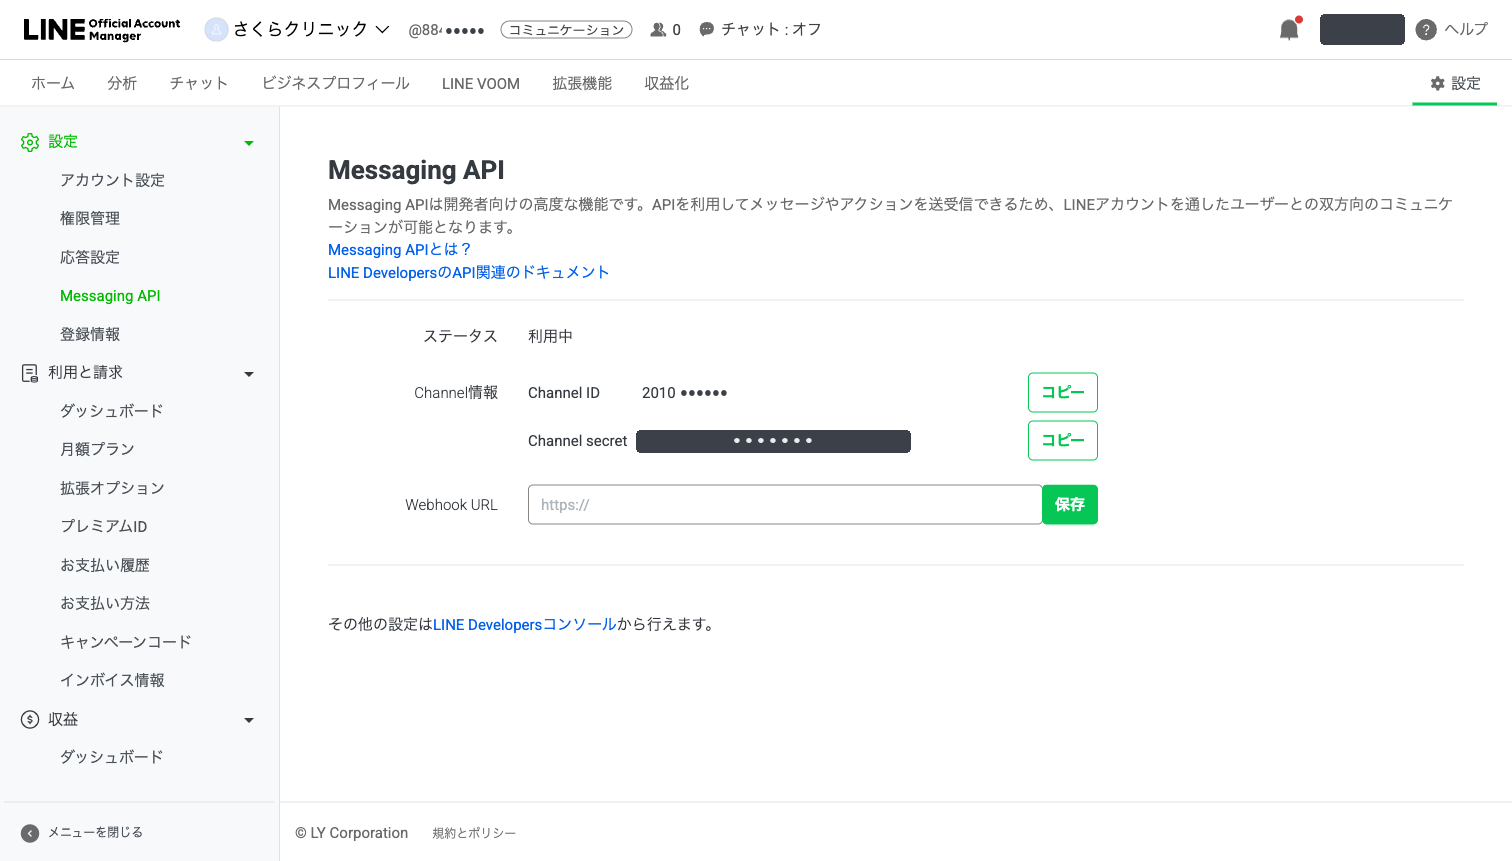This screenshot has width=1512, height=861.
Task: Click the チャット:オフ status indicator
Action: click(x=760, y=30)
